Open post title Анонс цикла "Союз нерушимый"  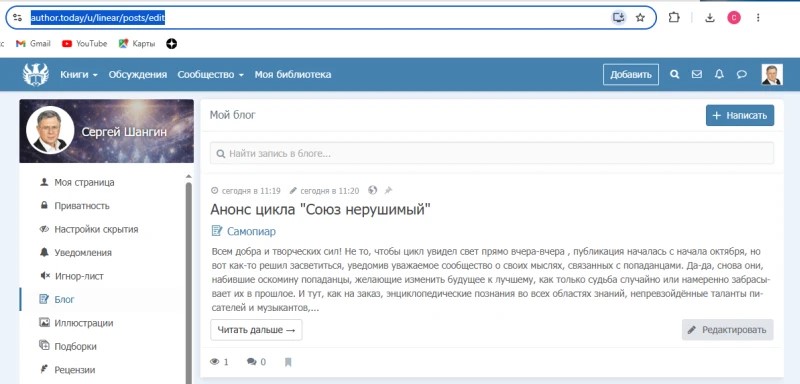[x=321, y=210]
